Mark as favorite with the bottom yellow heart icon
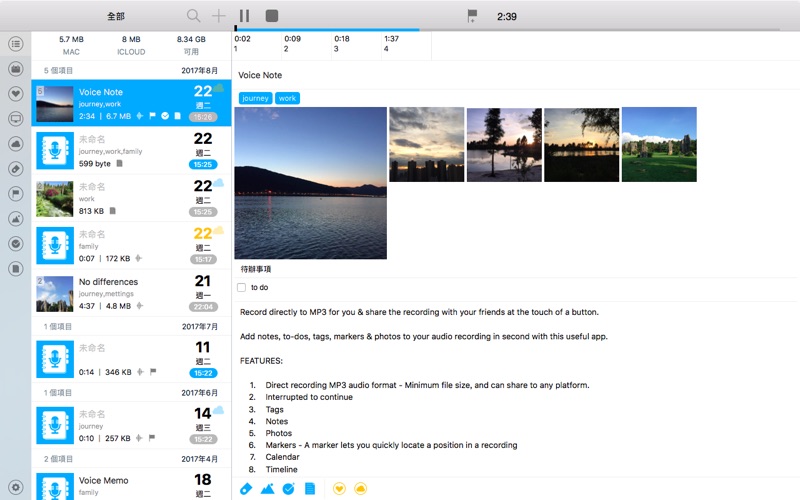The image size is (800, 500). pos(339,489)
